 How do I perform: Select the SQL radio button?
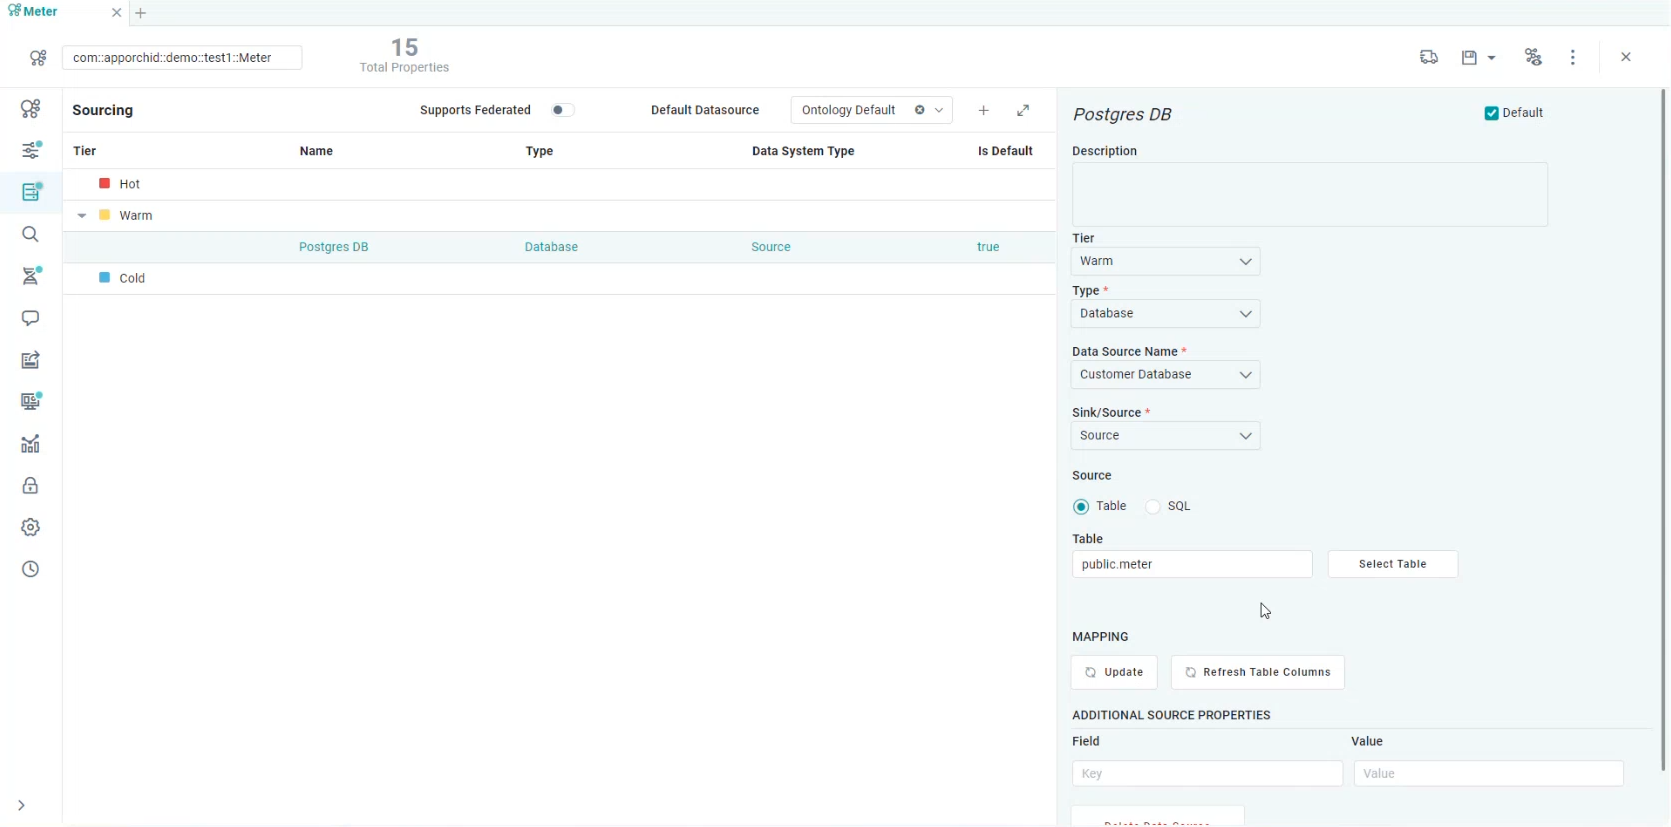coord(1153,507)
